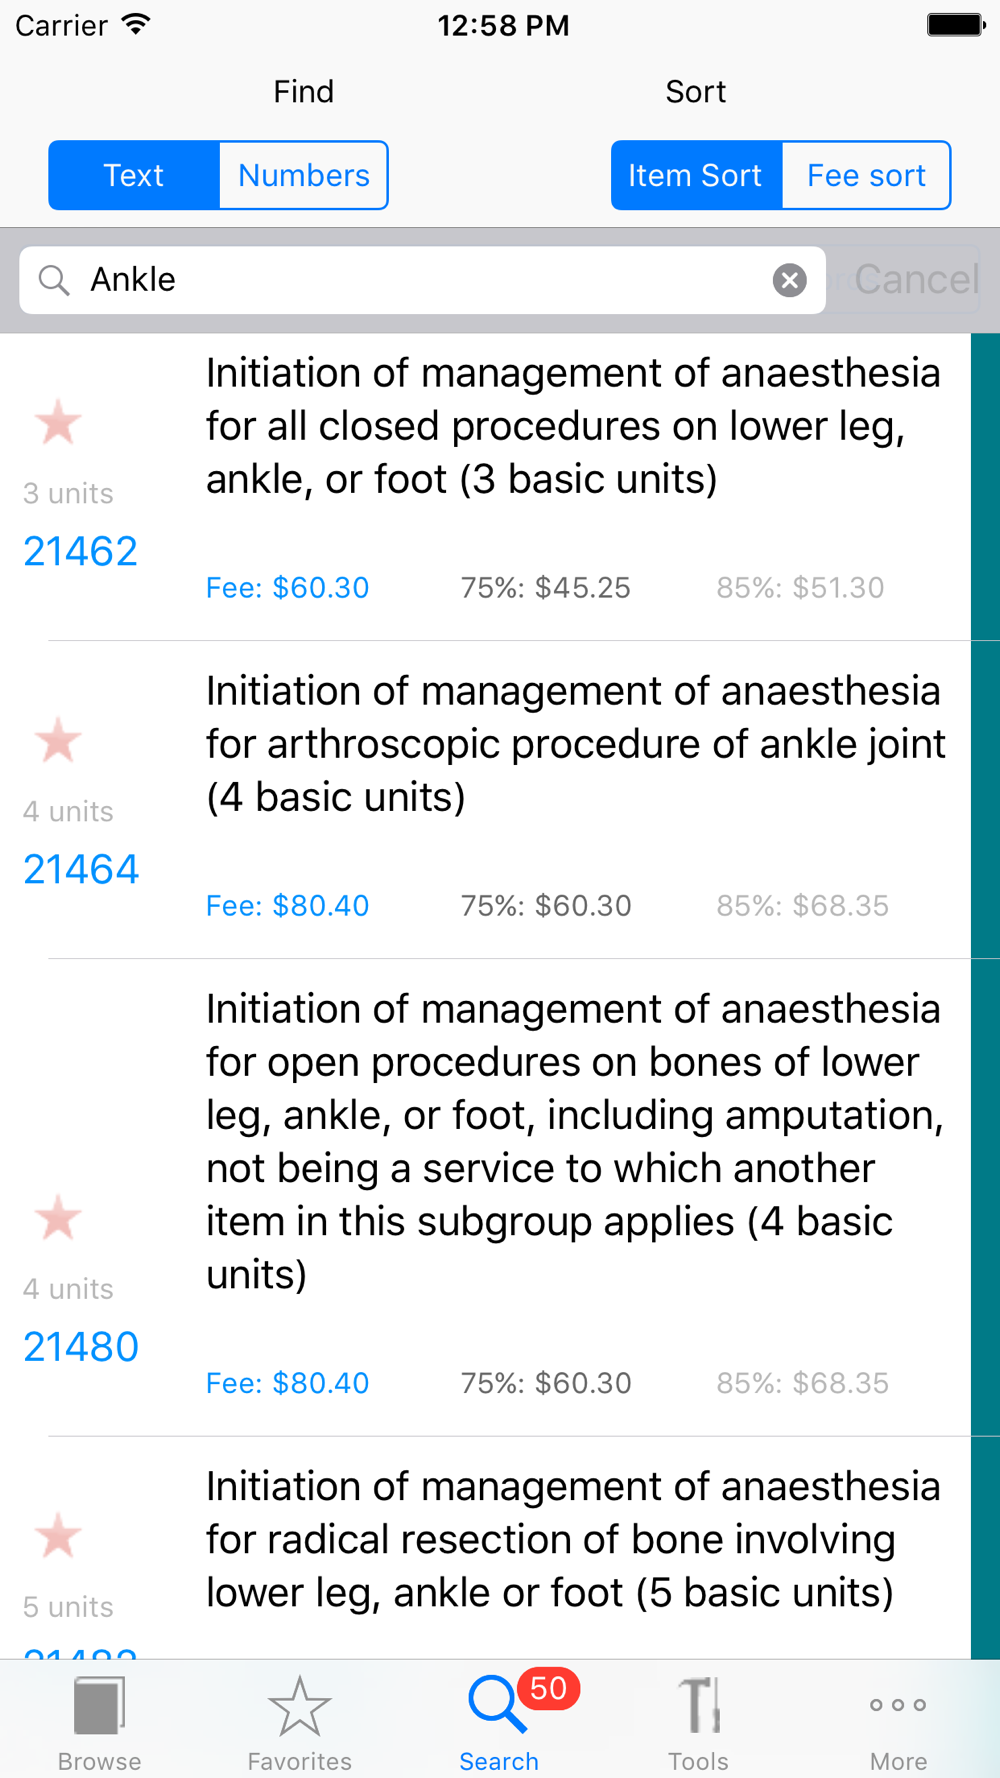Open the Browse tab
The height and width of the screenshot is (1778, 1000).
click(x=99, y=1722)
